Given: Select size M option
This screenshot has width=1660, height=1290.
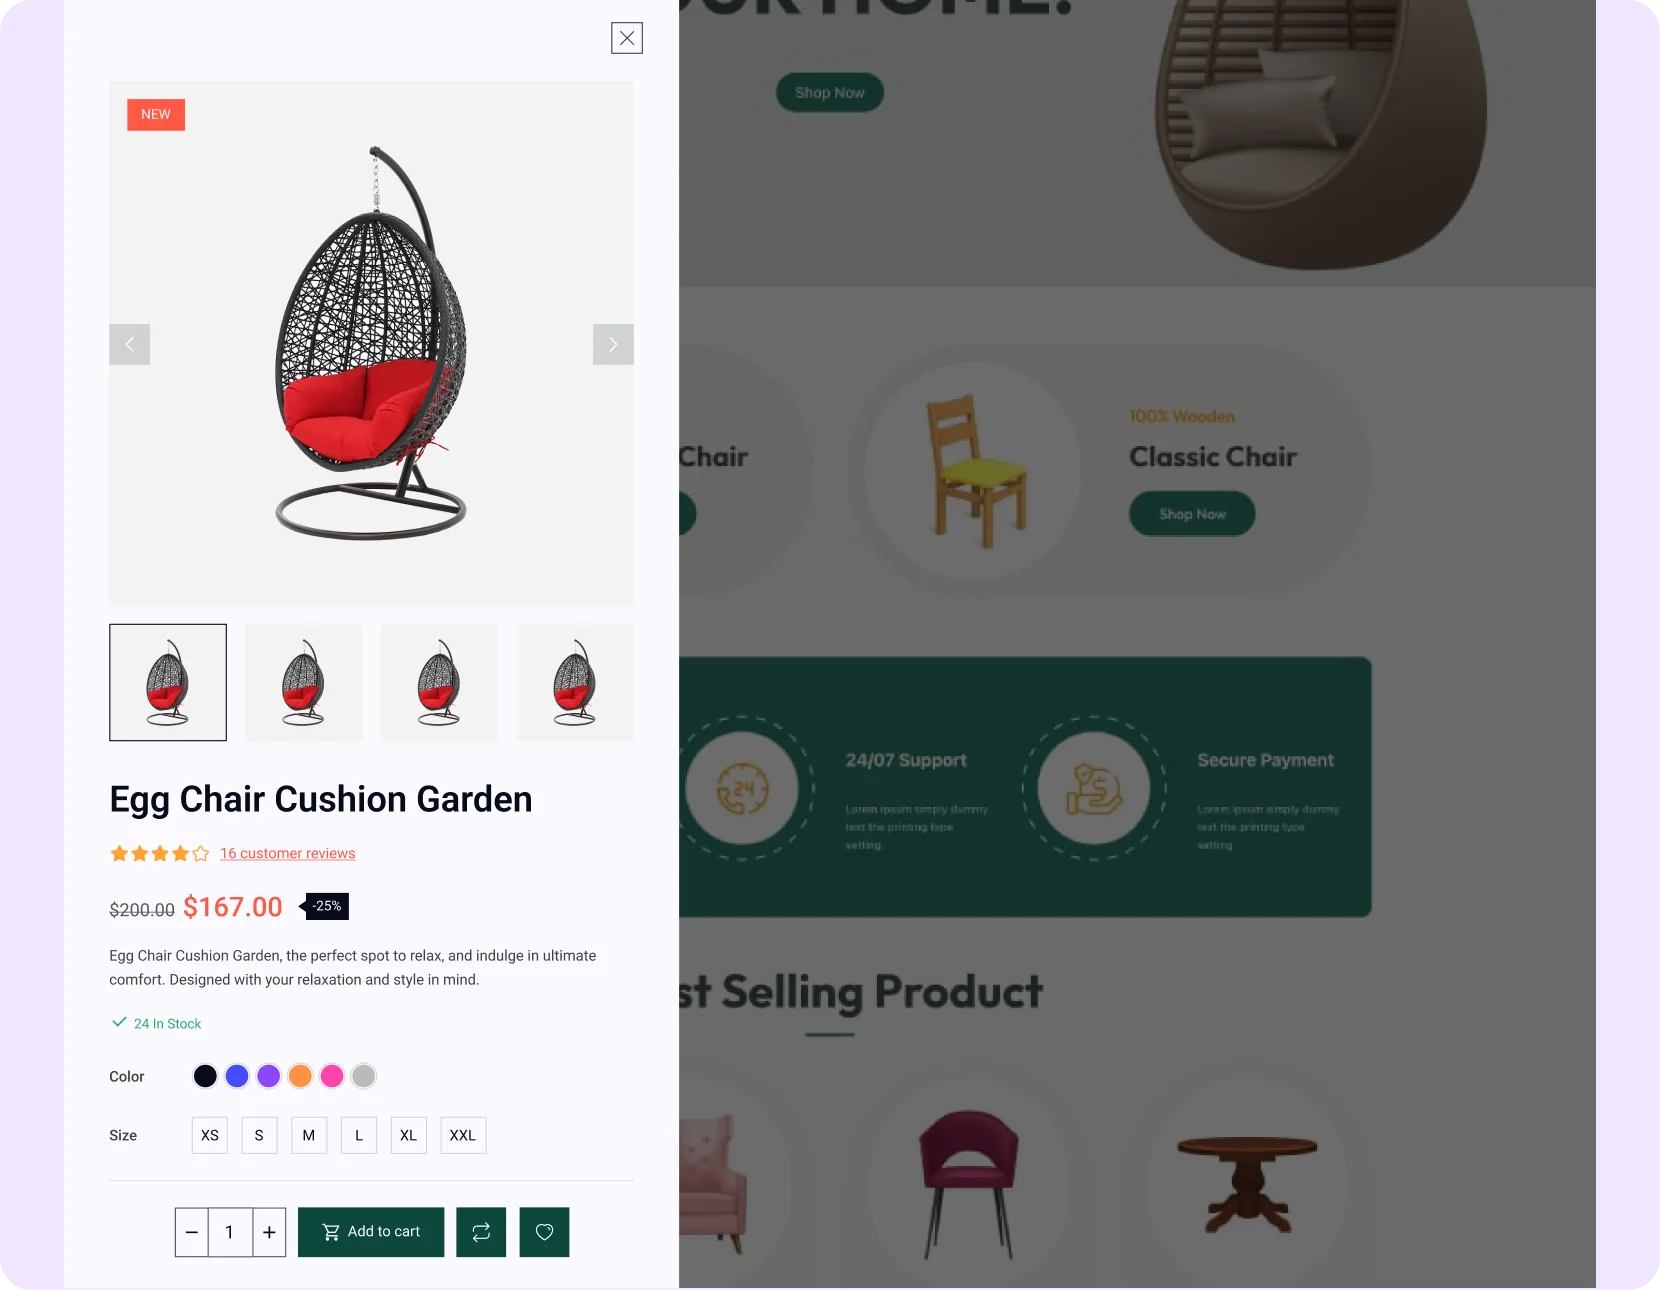Looking at the screenshot, I should 309,1135.
